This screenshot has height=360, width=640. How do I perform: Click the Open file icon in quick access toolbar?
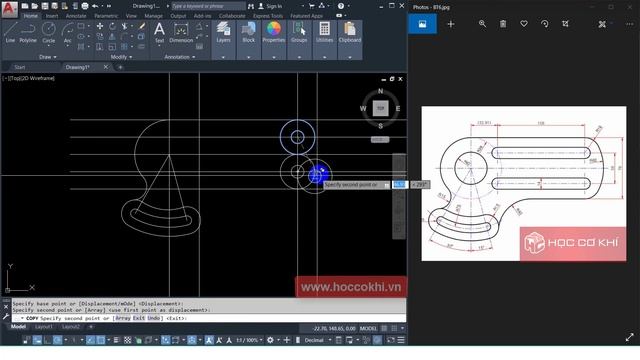[x=35, y=6]
